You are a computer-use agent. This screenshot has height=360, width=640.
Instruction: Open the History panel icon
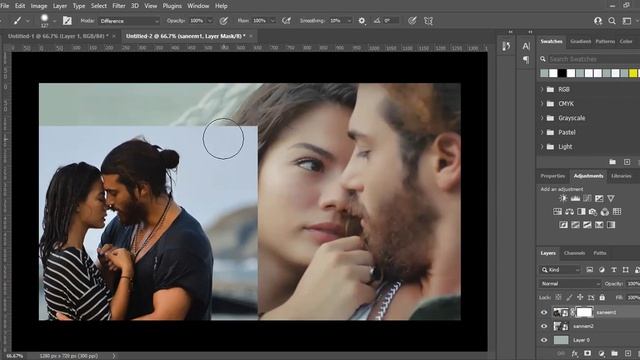click(506, 46)
